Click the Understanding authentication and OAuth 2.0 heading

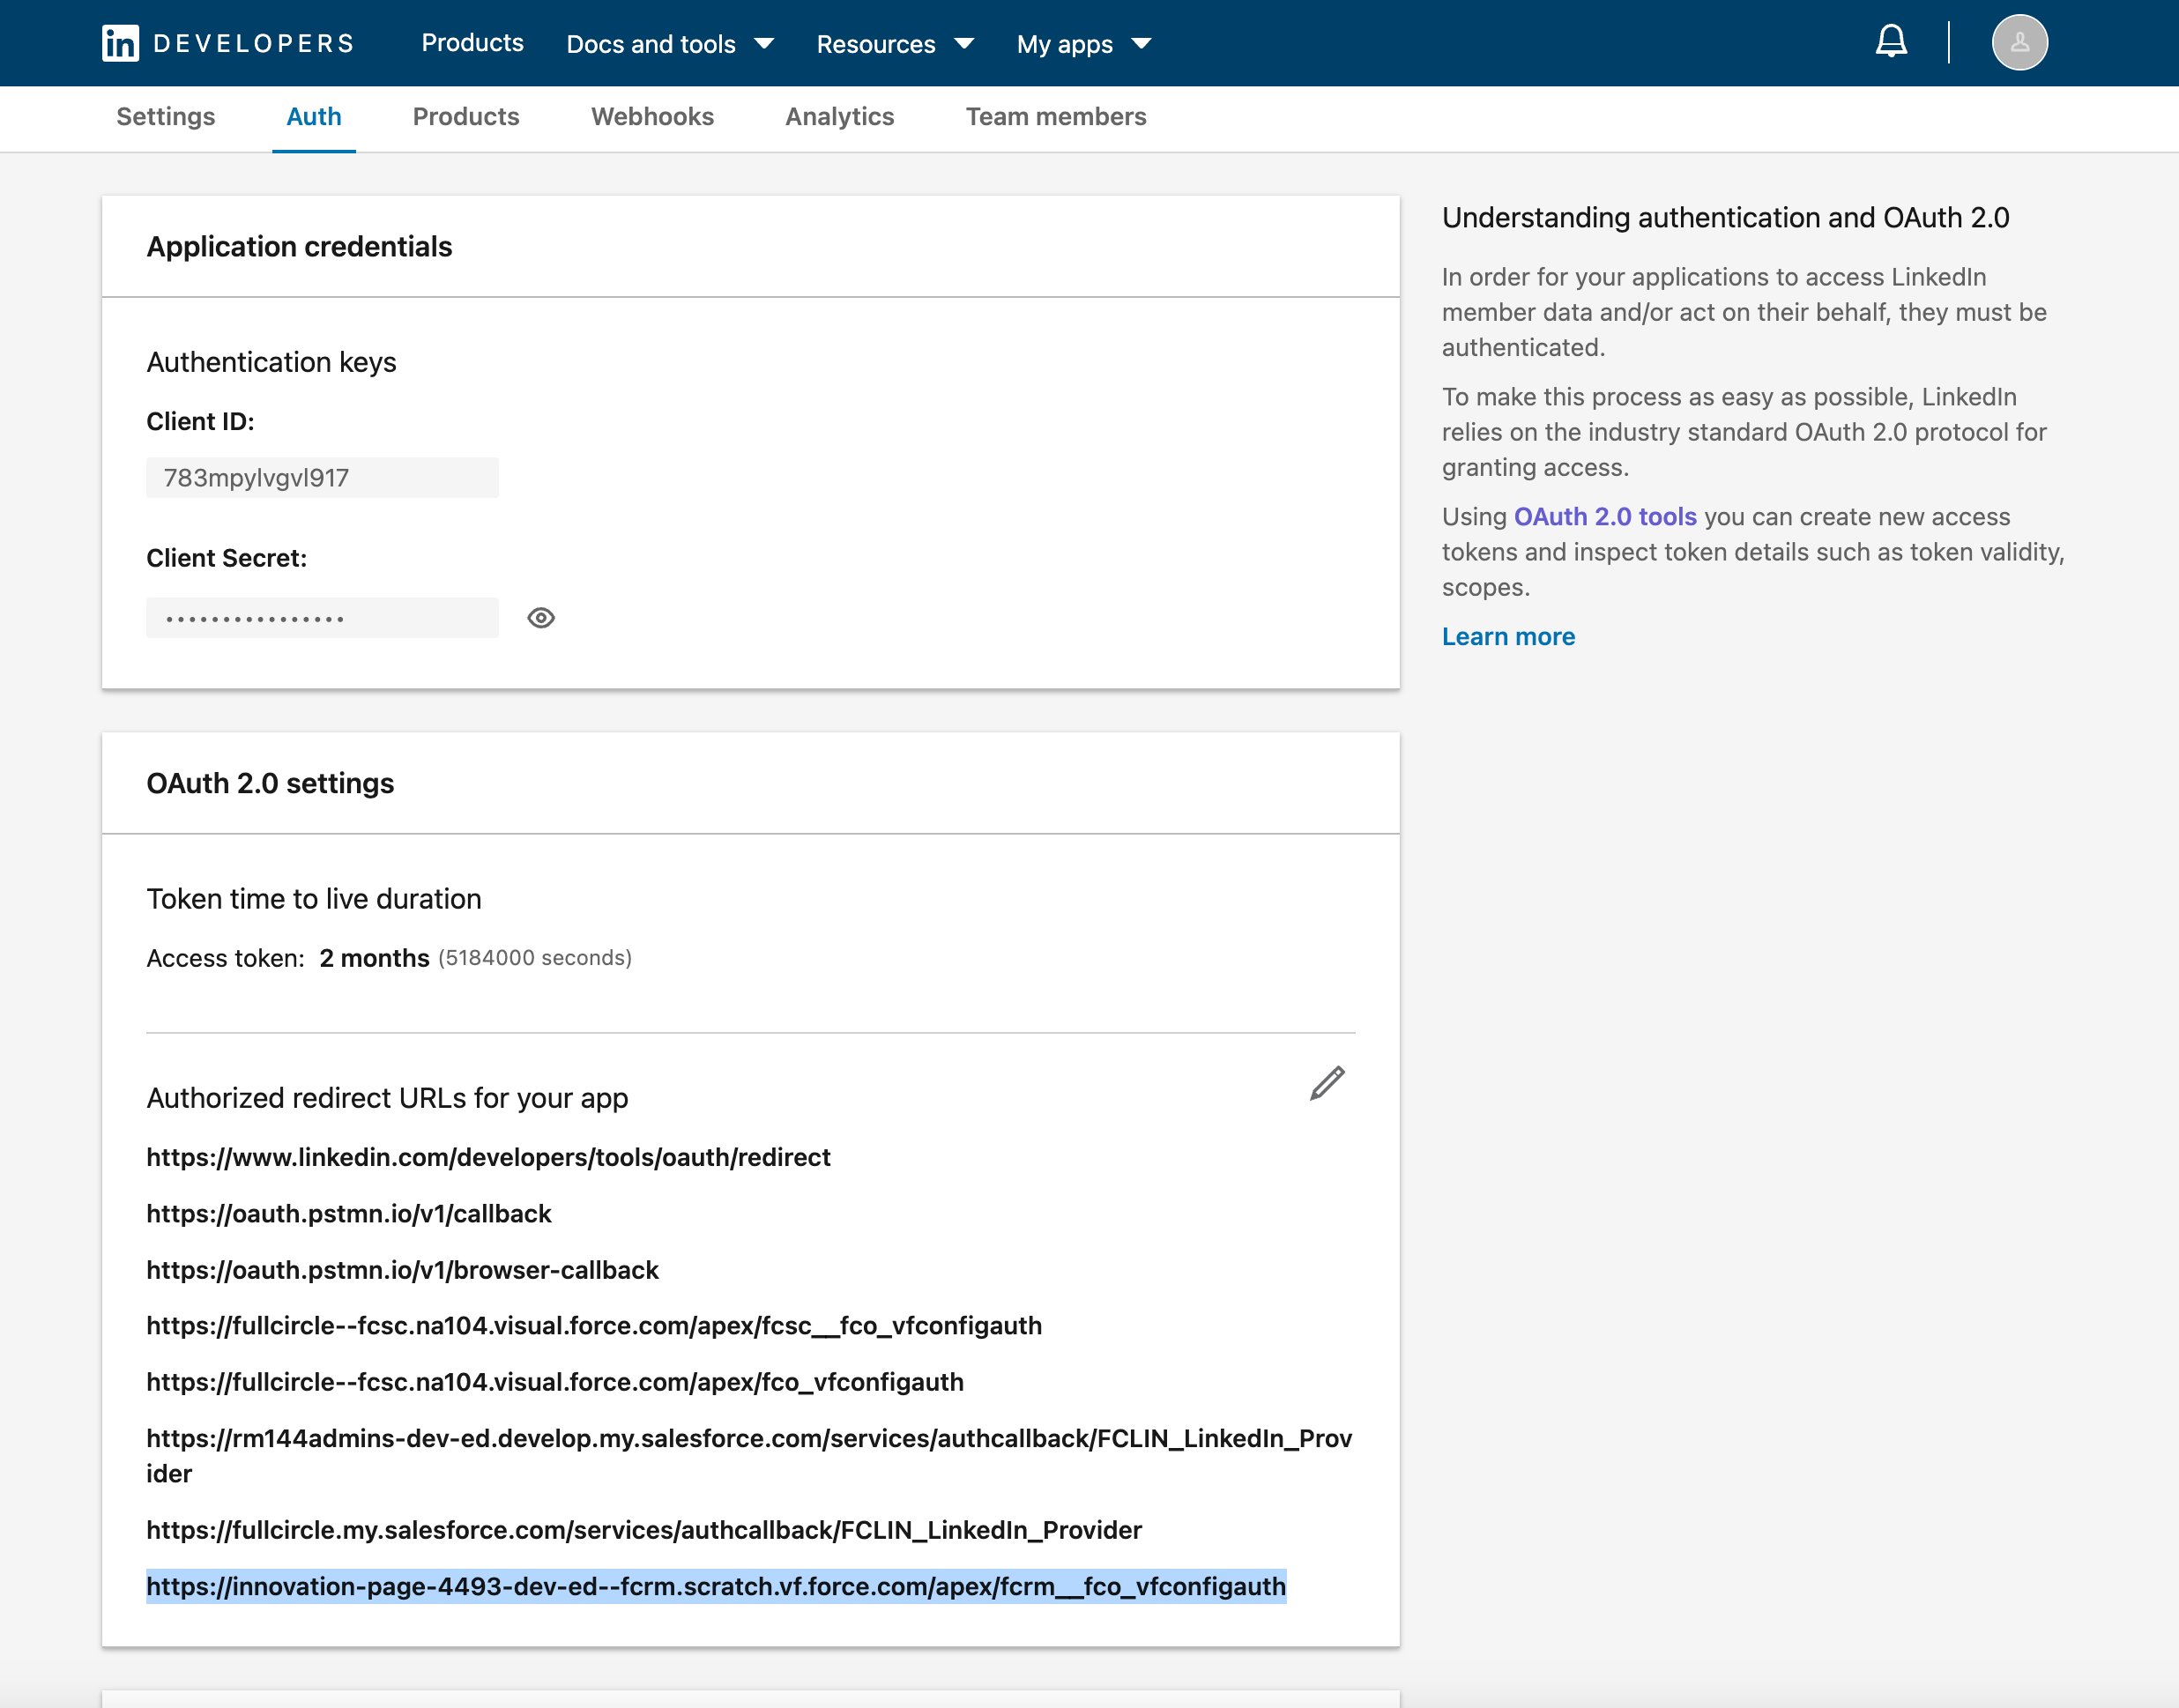tap(1725, 218)
